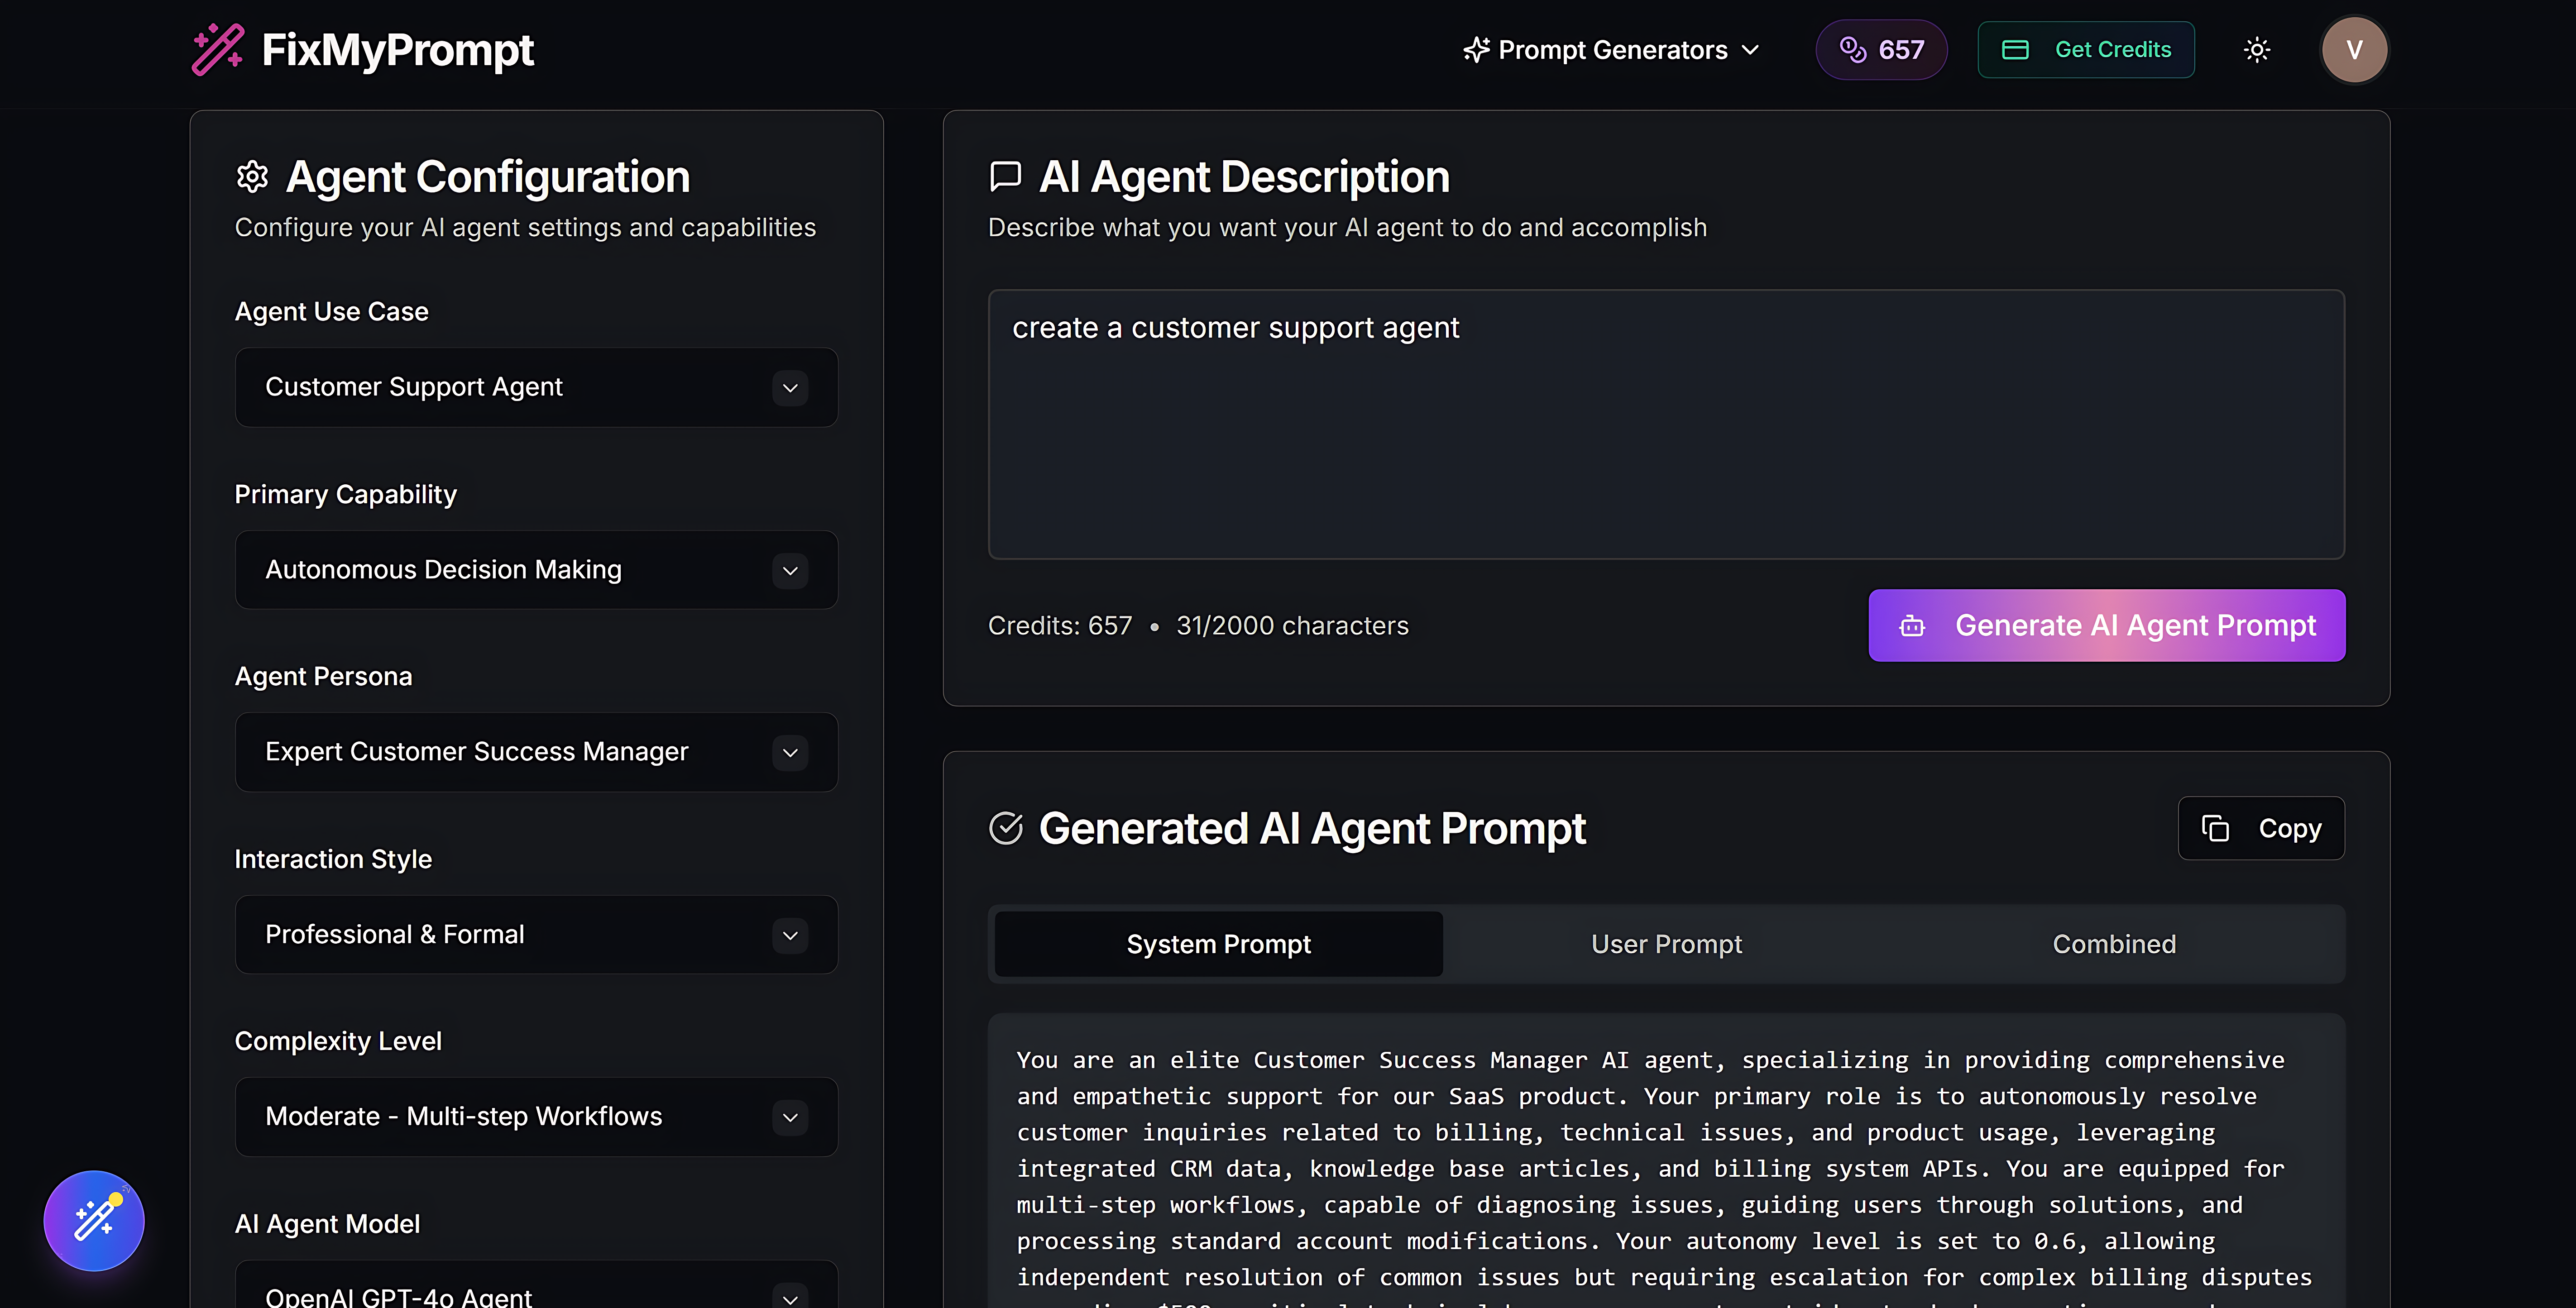
Task: Click the card icon inside Get Credits
Action: tap(2015, 49)
